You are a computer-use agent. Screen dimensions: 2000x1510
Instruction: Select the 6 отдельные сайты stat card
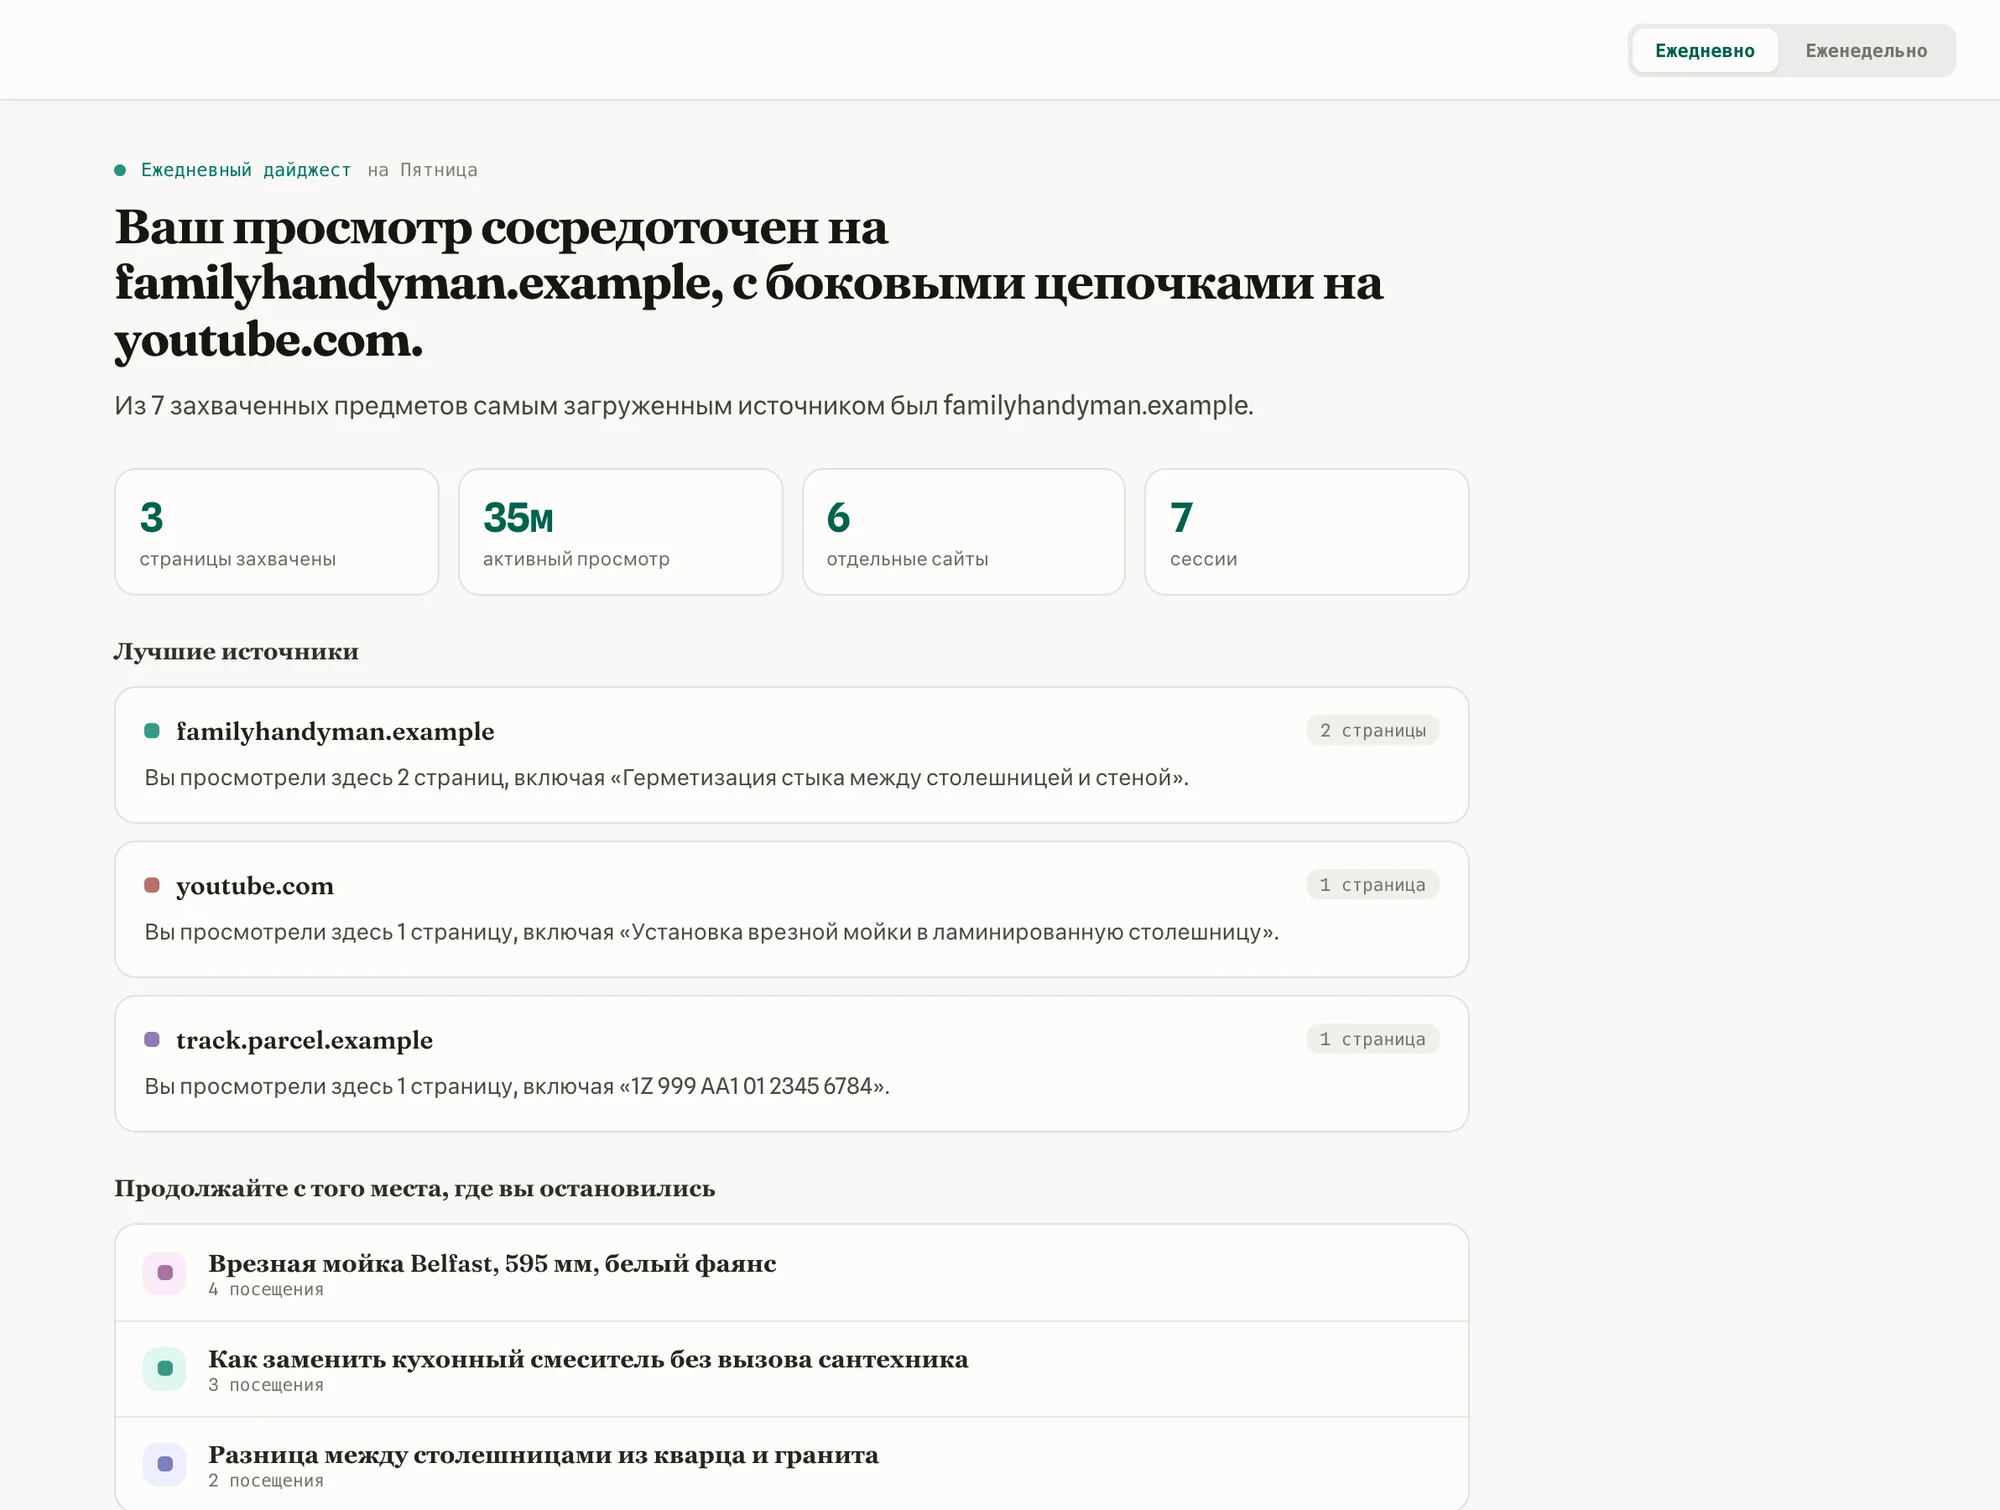click(964, 532)
